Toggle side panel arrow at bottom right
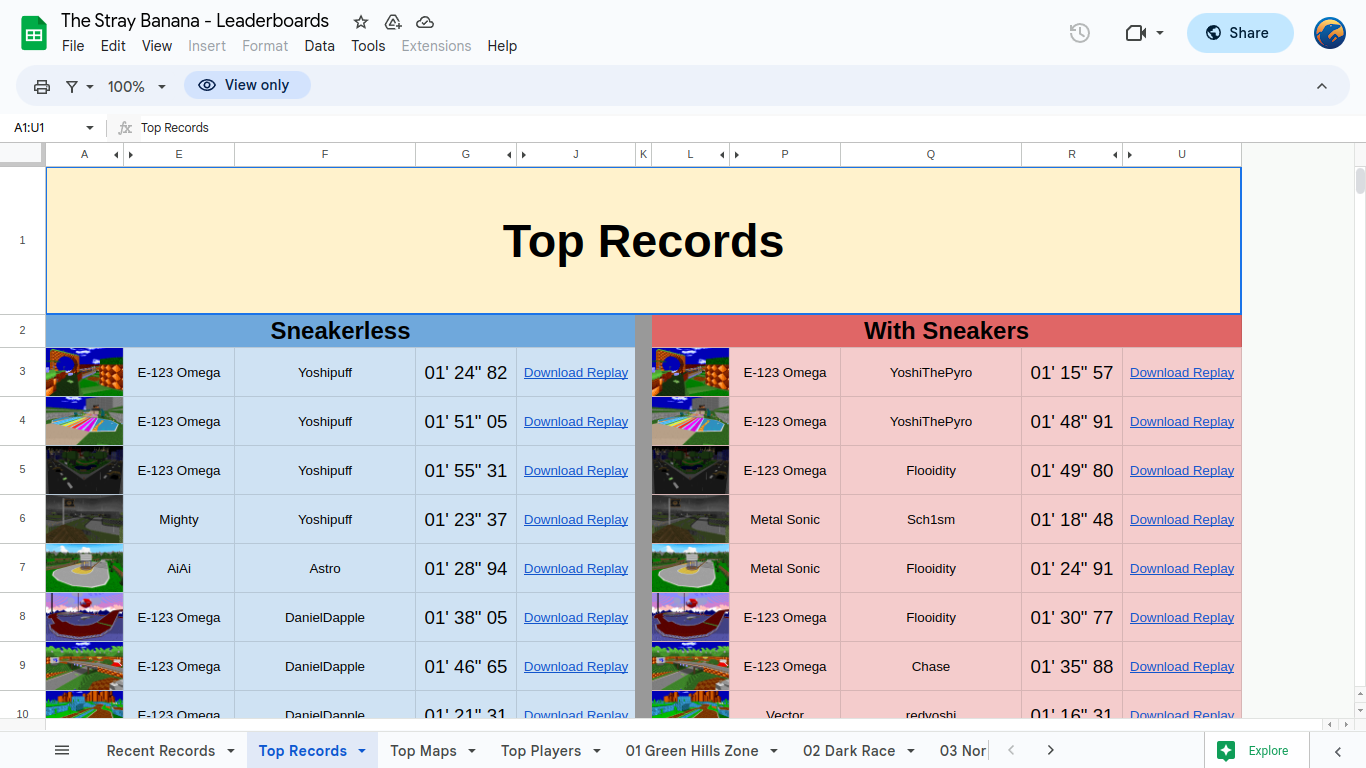This screenshot has width=1366, height=768. [x=1338, y=751]
